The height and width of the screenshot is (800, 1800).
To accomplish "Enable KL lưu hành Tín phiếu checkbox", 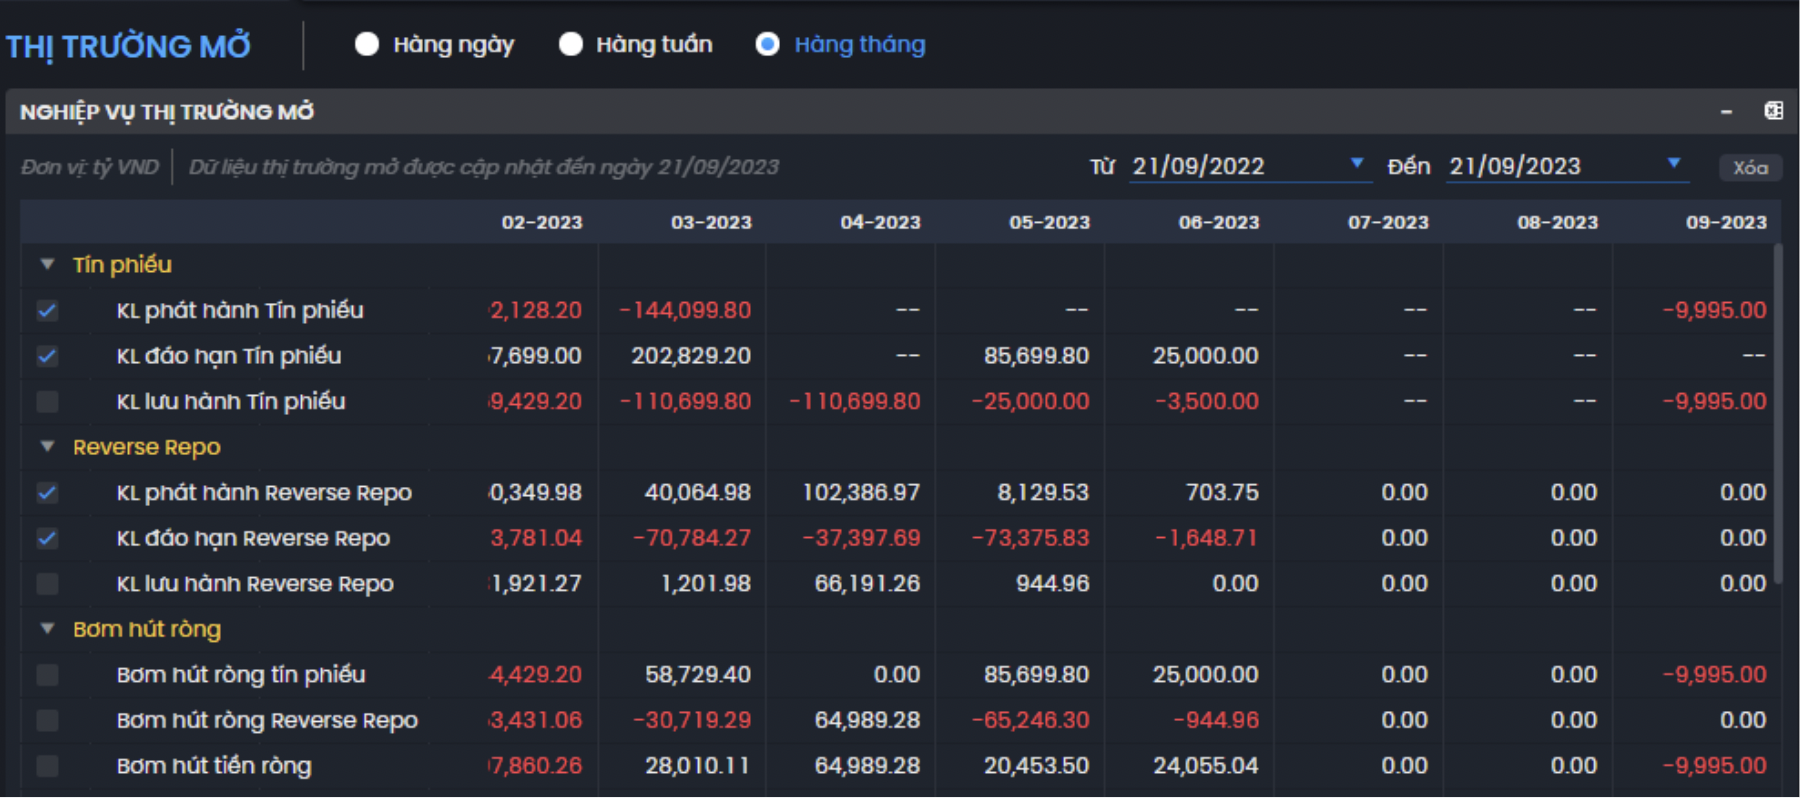I will pos(47,402).
